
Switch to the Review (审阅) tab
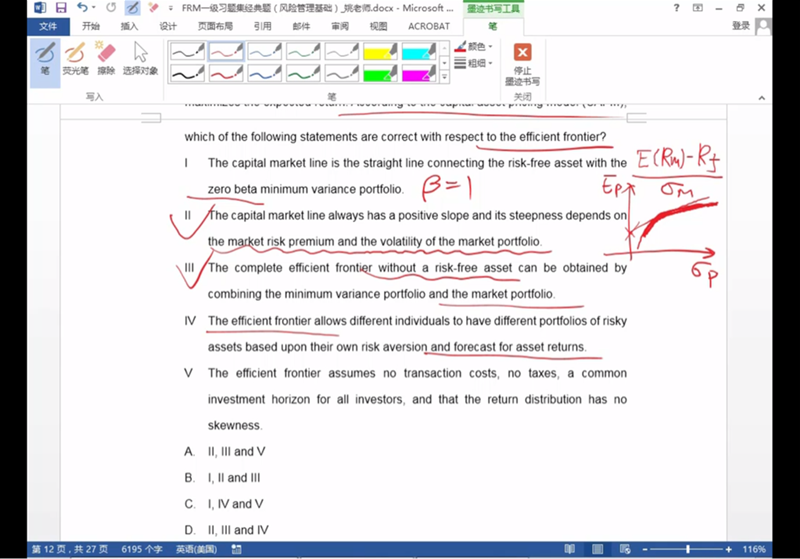pyautogui.click(x=340, y=26)
